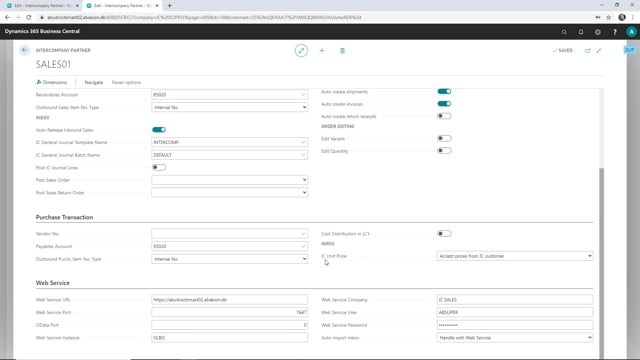
Task: Open the IC Unit Price dropdown
Action: click(515, 256)
